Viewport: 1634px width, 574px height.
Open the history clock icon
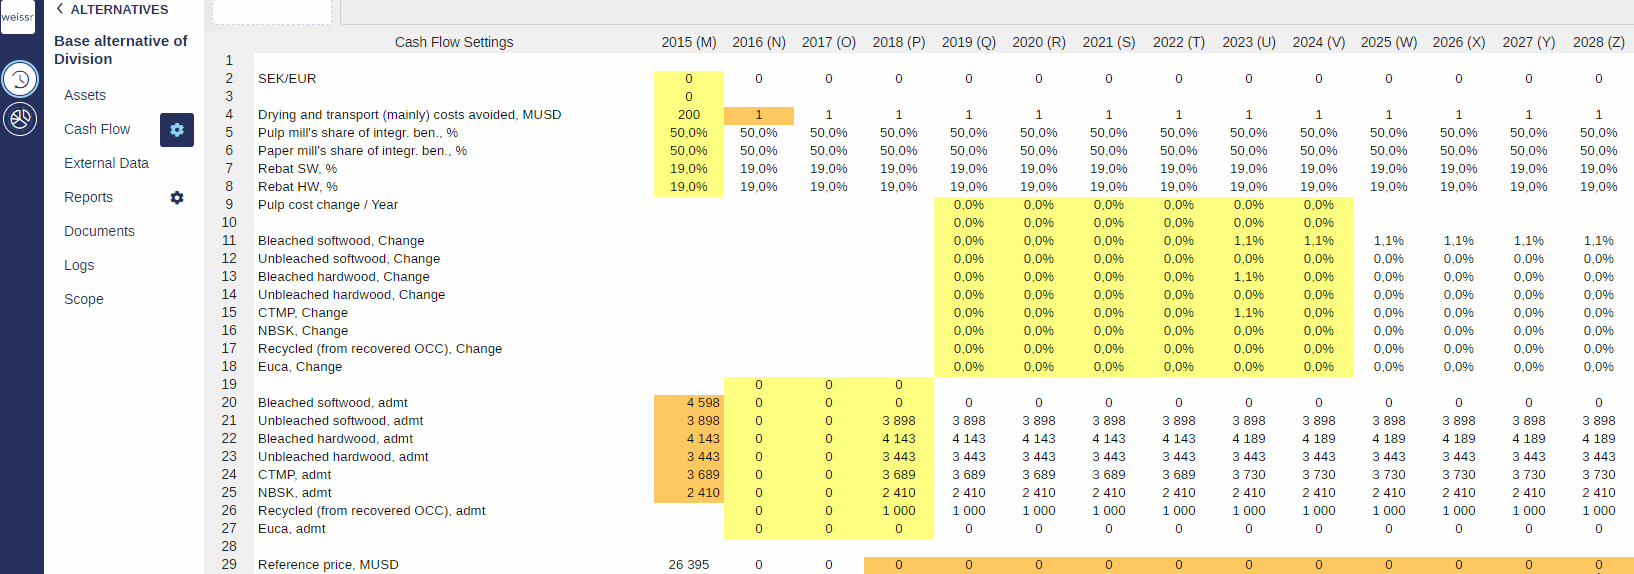[20, 79]
